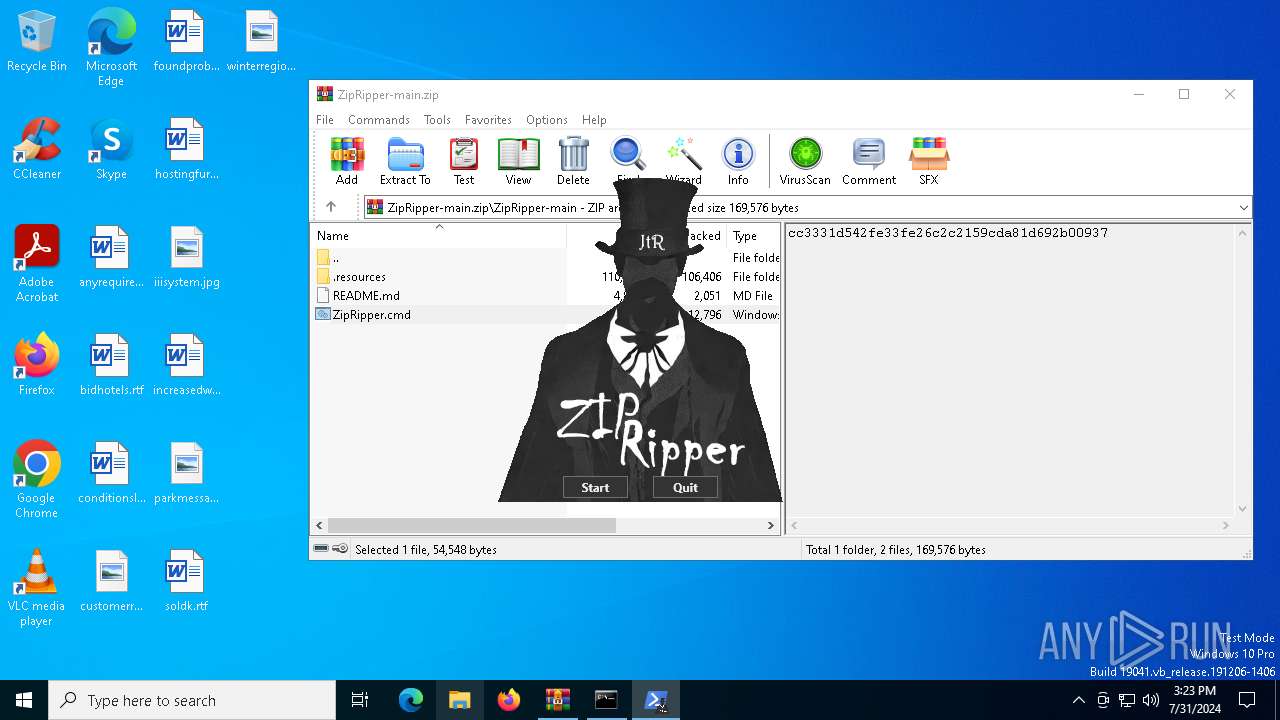
Task: Open Adobe Acrobat desktop shortcut
Action: click(37, 265)
